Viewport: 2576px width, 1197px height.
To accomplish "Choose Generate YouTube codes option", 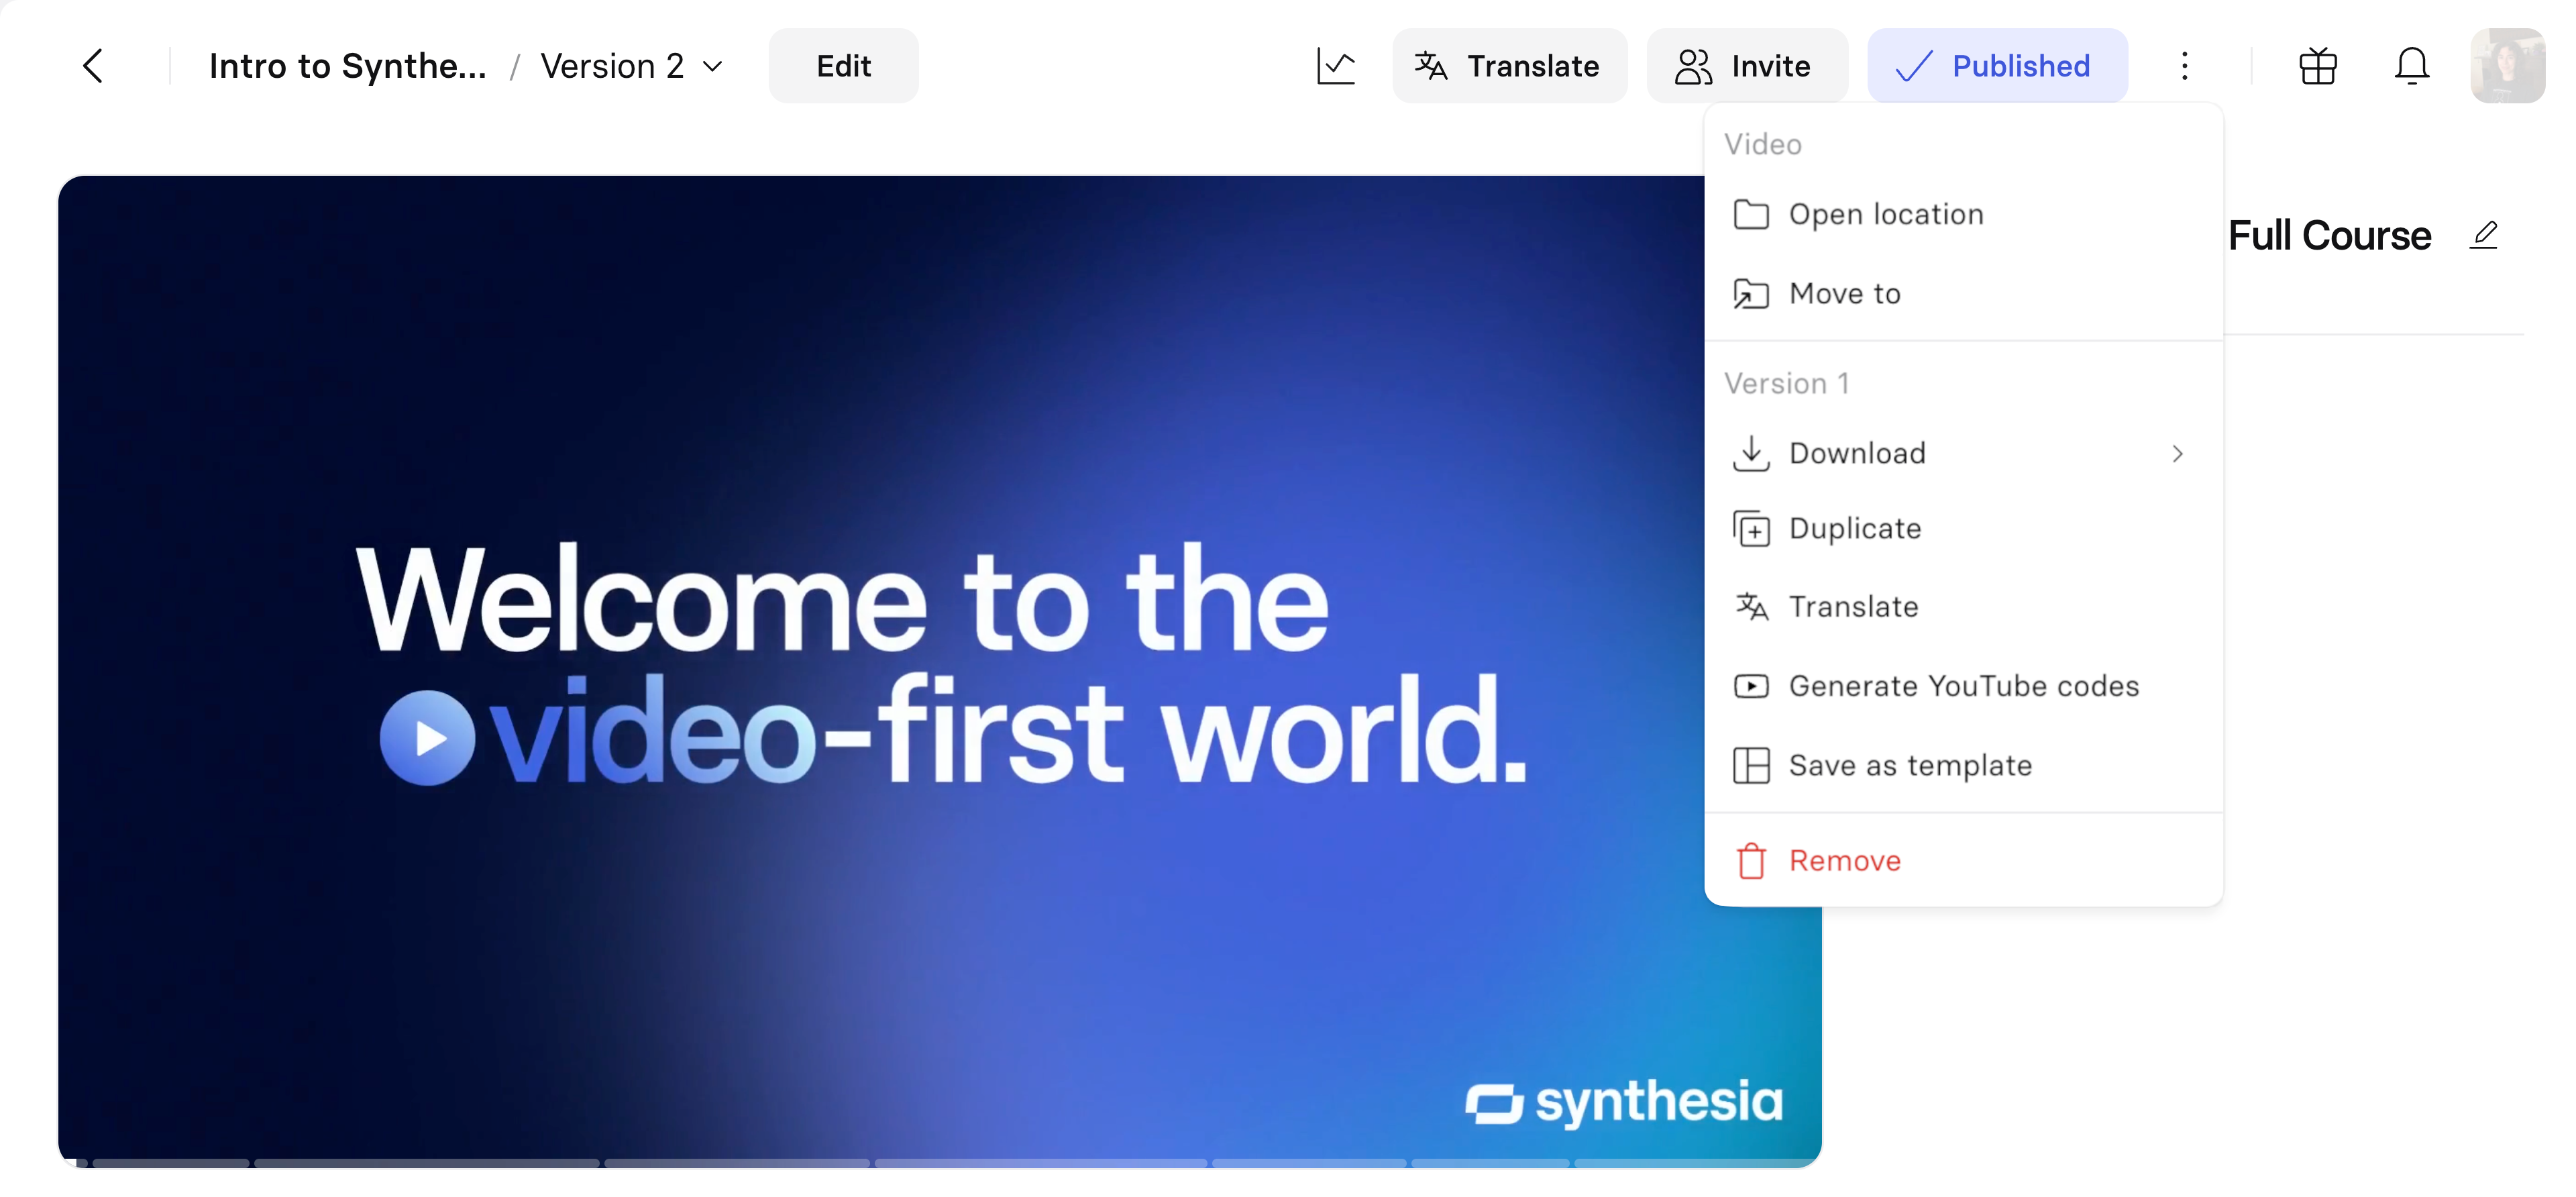I will pyautogui.click(x=1963, y=686).
